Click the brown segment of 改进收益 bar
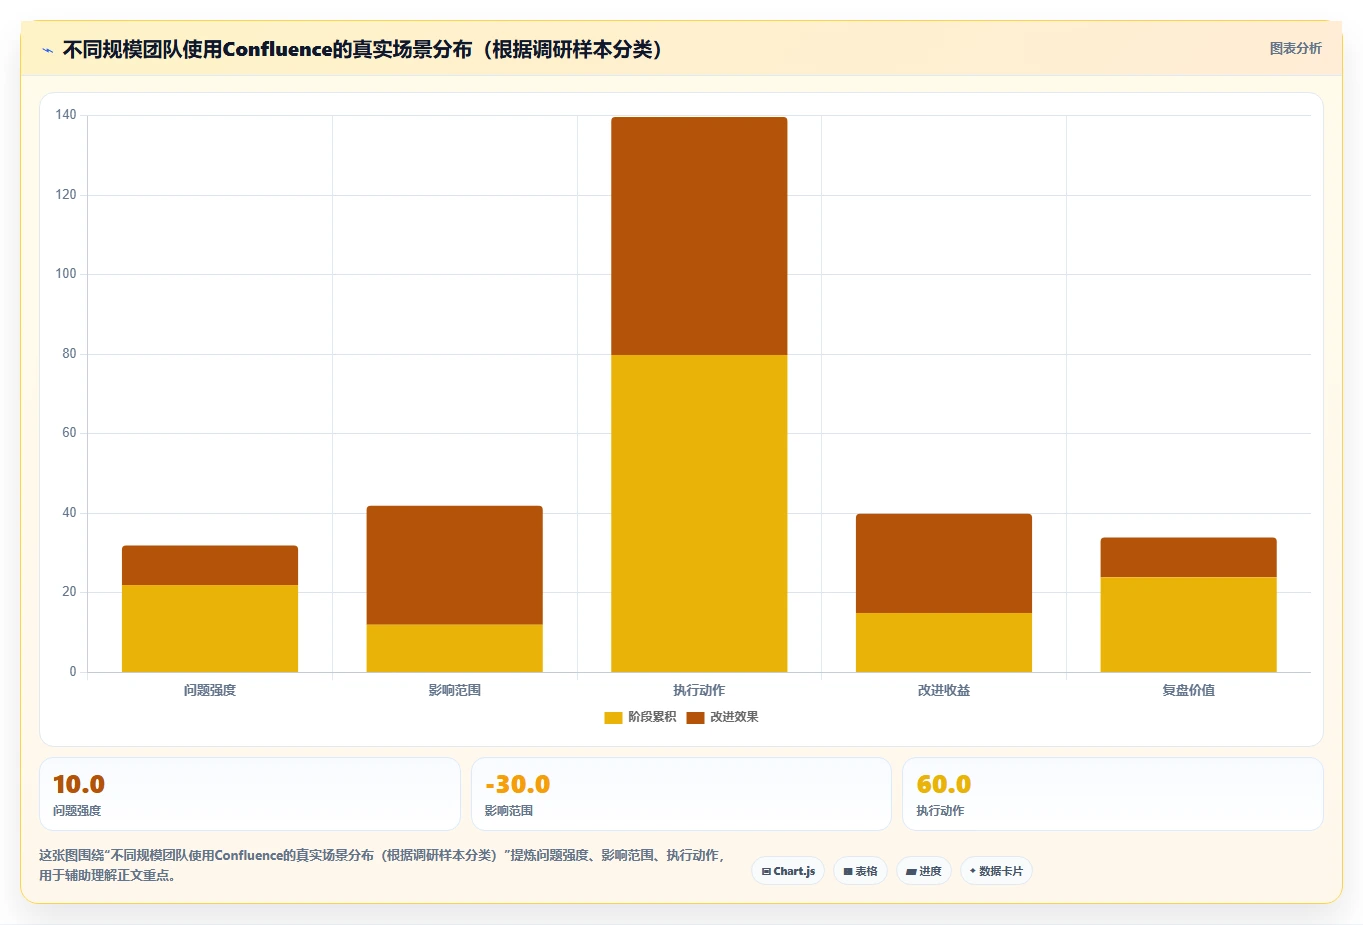1363x925 pixels. [x=944, y=563]
